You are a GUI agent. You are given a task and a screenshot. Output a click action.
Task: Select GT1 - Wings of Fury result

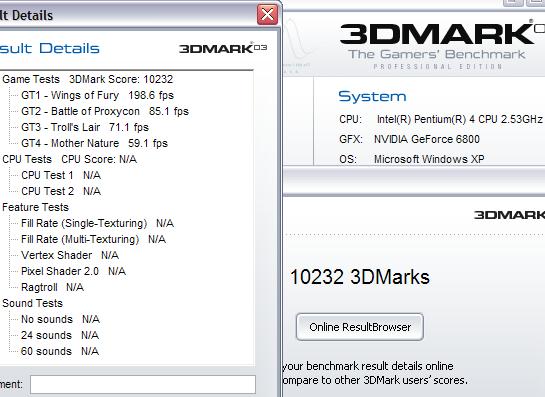pos(97,95)
